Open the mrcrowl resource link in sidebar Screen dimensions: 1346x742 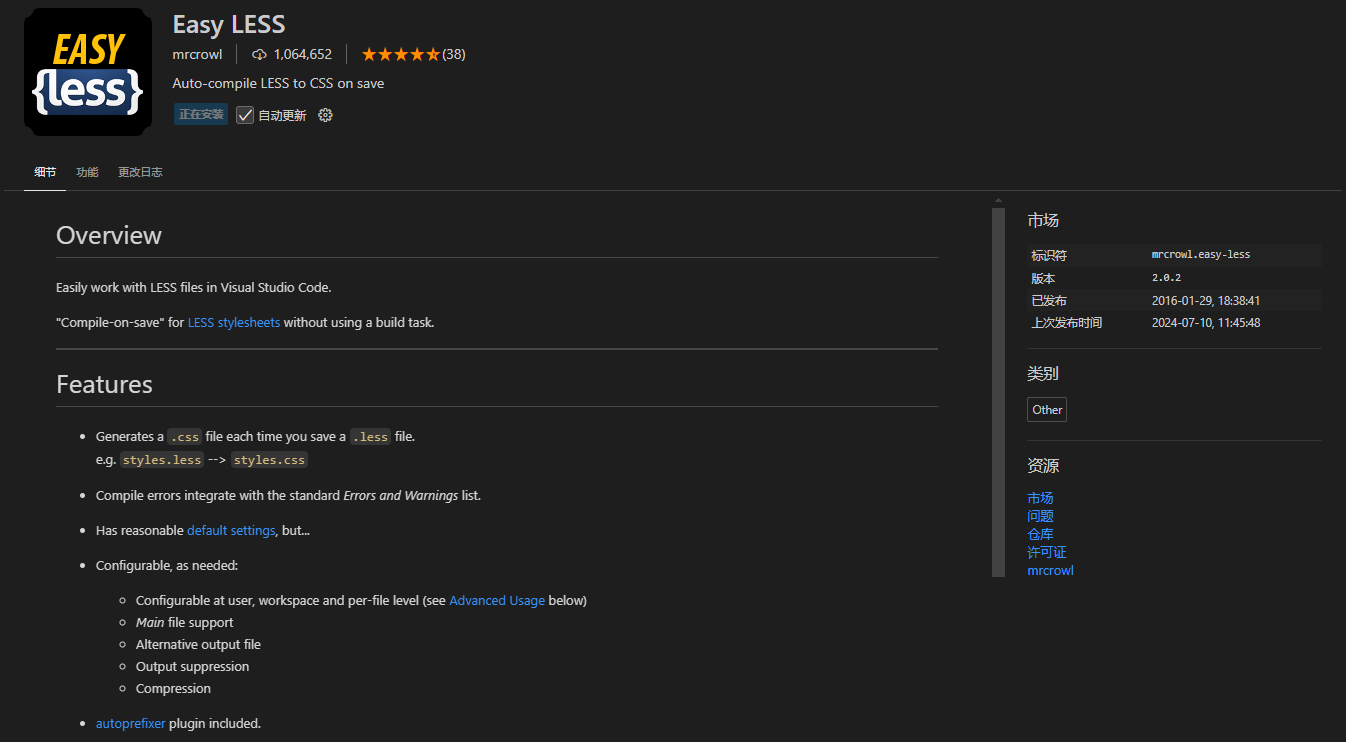pyautogui.click(x=1050, y=570)
